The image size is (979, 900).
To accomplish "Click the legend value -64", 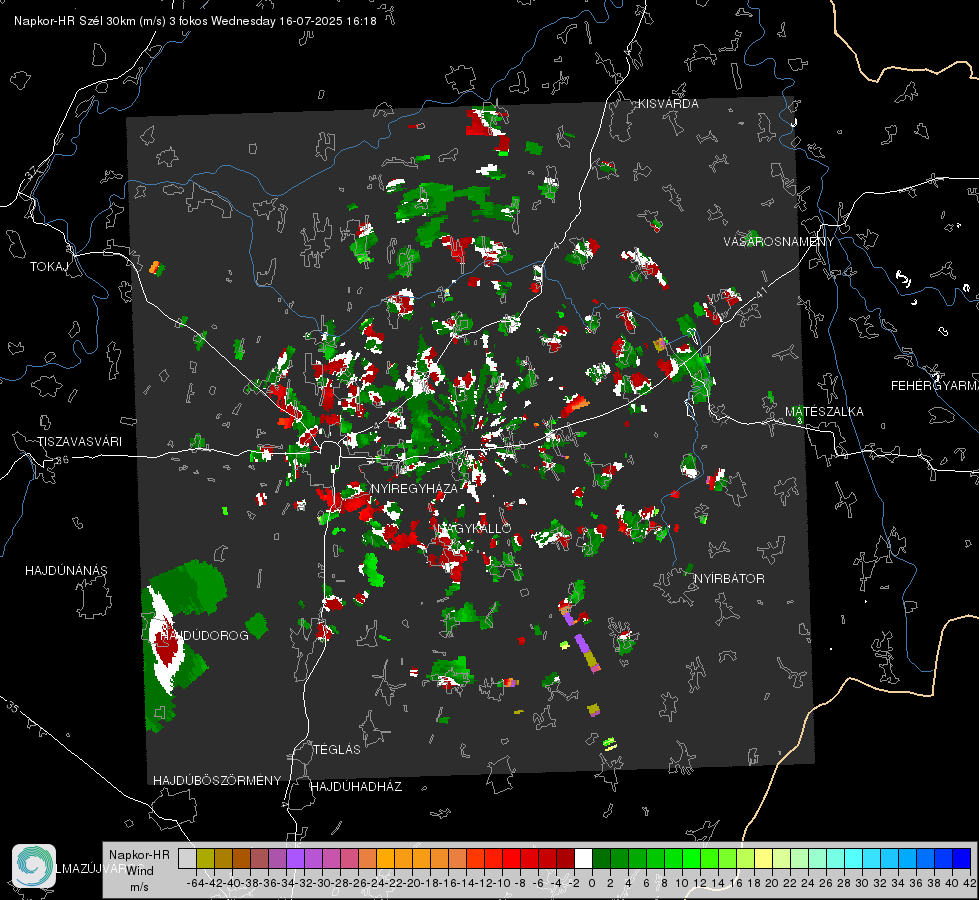I will pos(196,883).
